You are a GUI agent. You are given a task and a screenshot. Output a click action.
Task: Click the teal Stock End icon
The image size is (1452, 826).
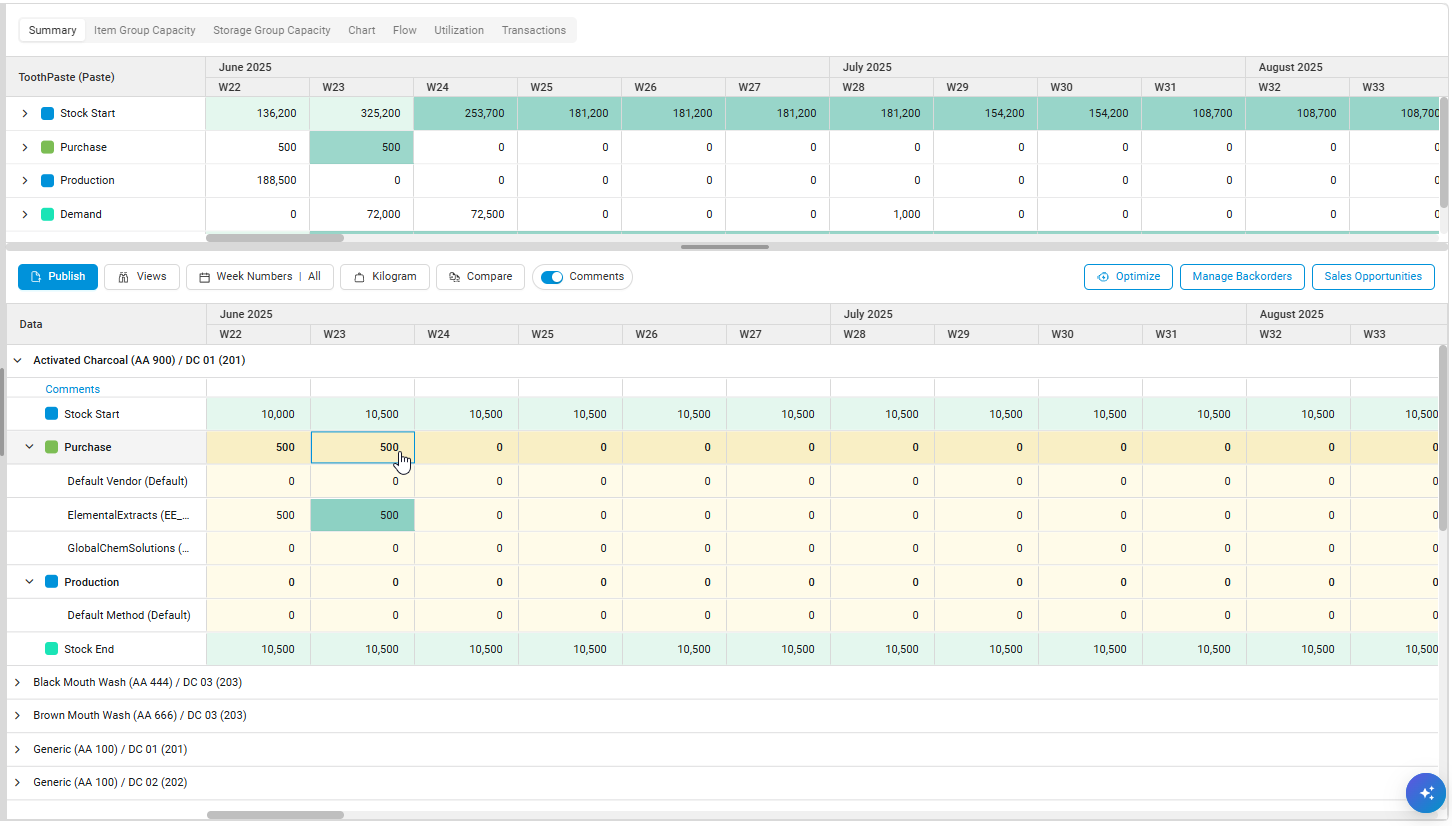click(52, 648)
